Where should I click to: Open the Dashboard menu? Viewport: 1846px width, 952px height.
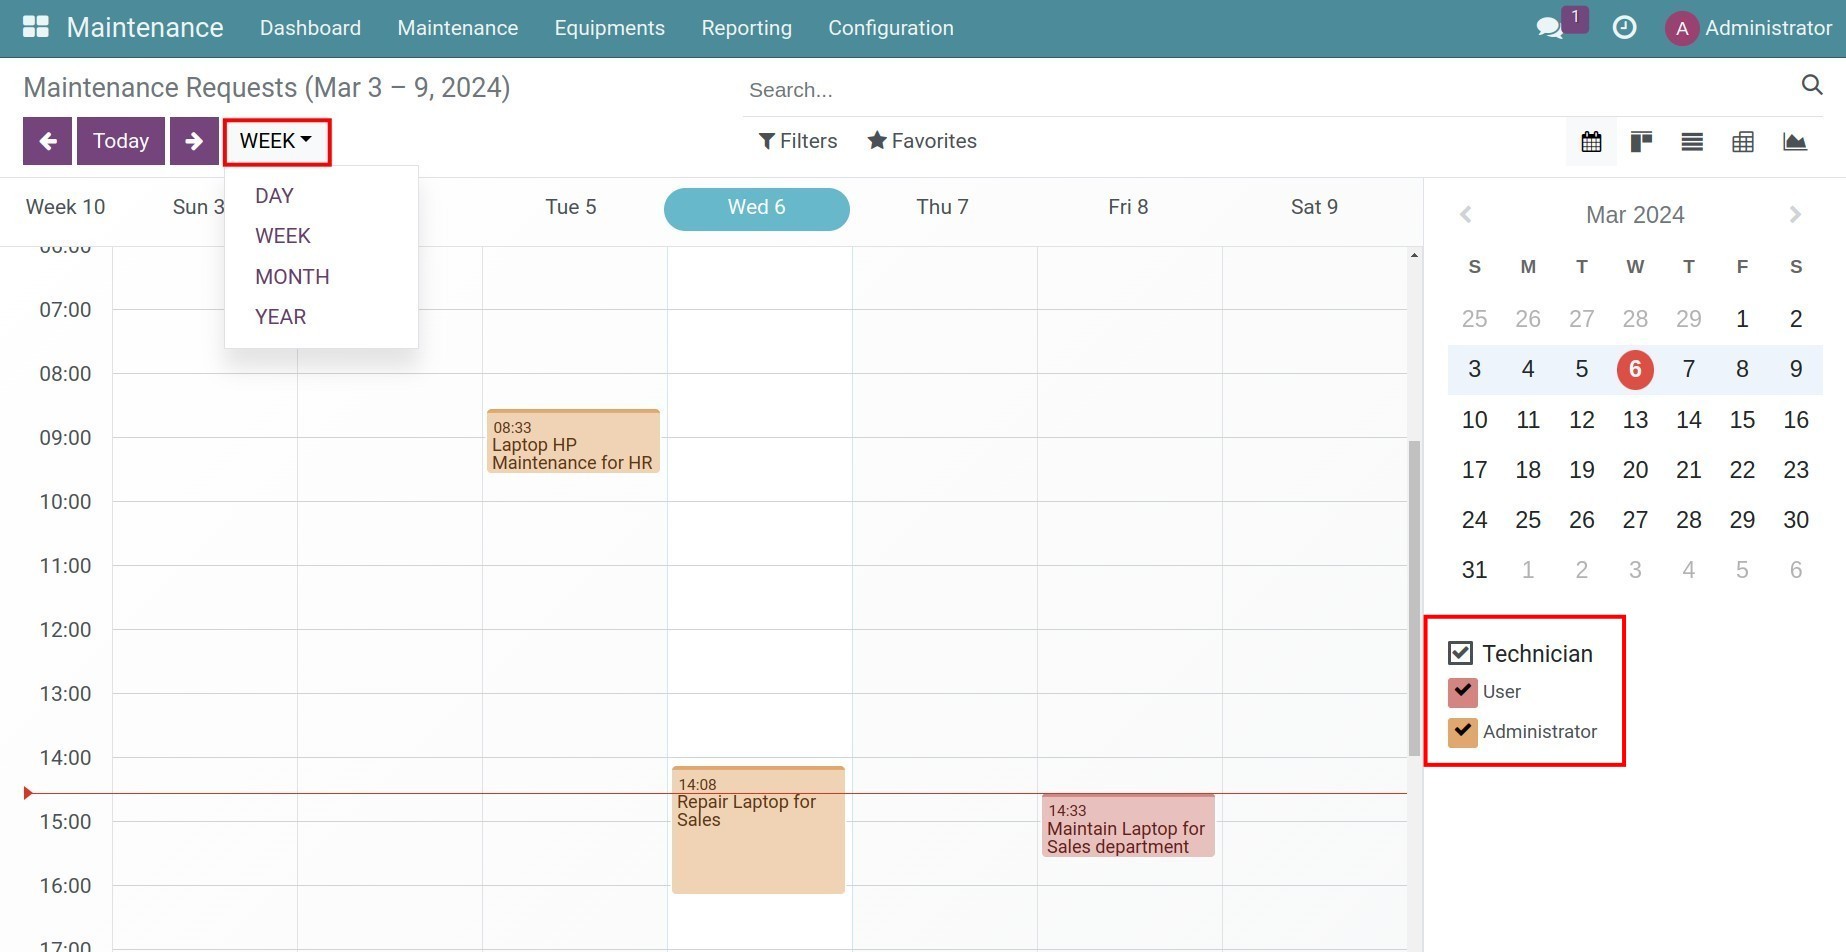(310, 28)
